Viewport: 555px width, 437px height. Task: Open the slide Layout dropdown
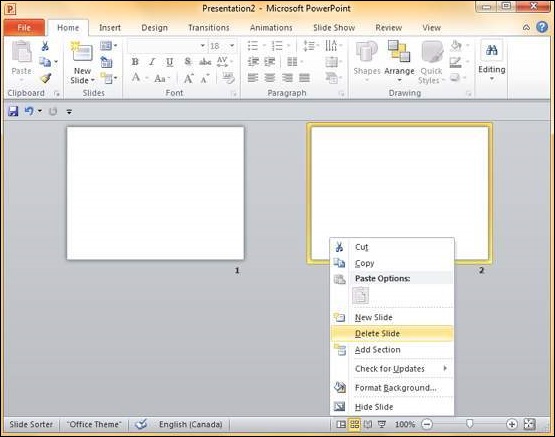pyautogui.click(x=108, y=46)
